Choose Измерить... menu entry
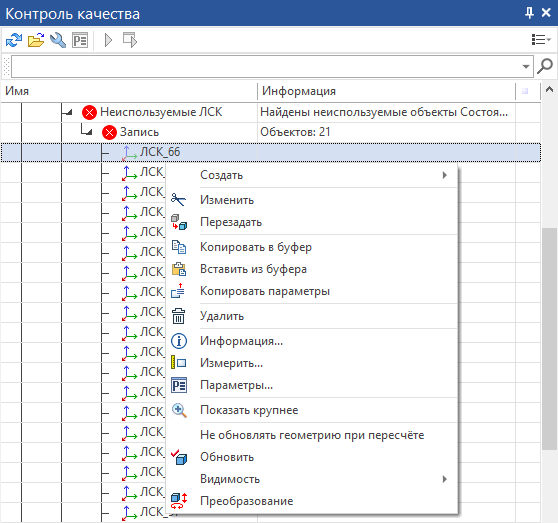The image size is (558, 523). click(x=311, y=363)
